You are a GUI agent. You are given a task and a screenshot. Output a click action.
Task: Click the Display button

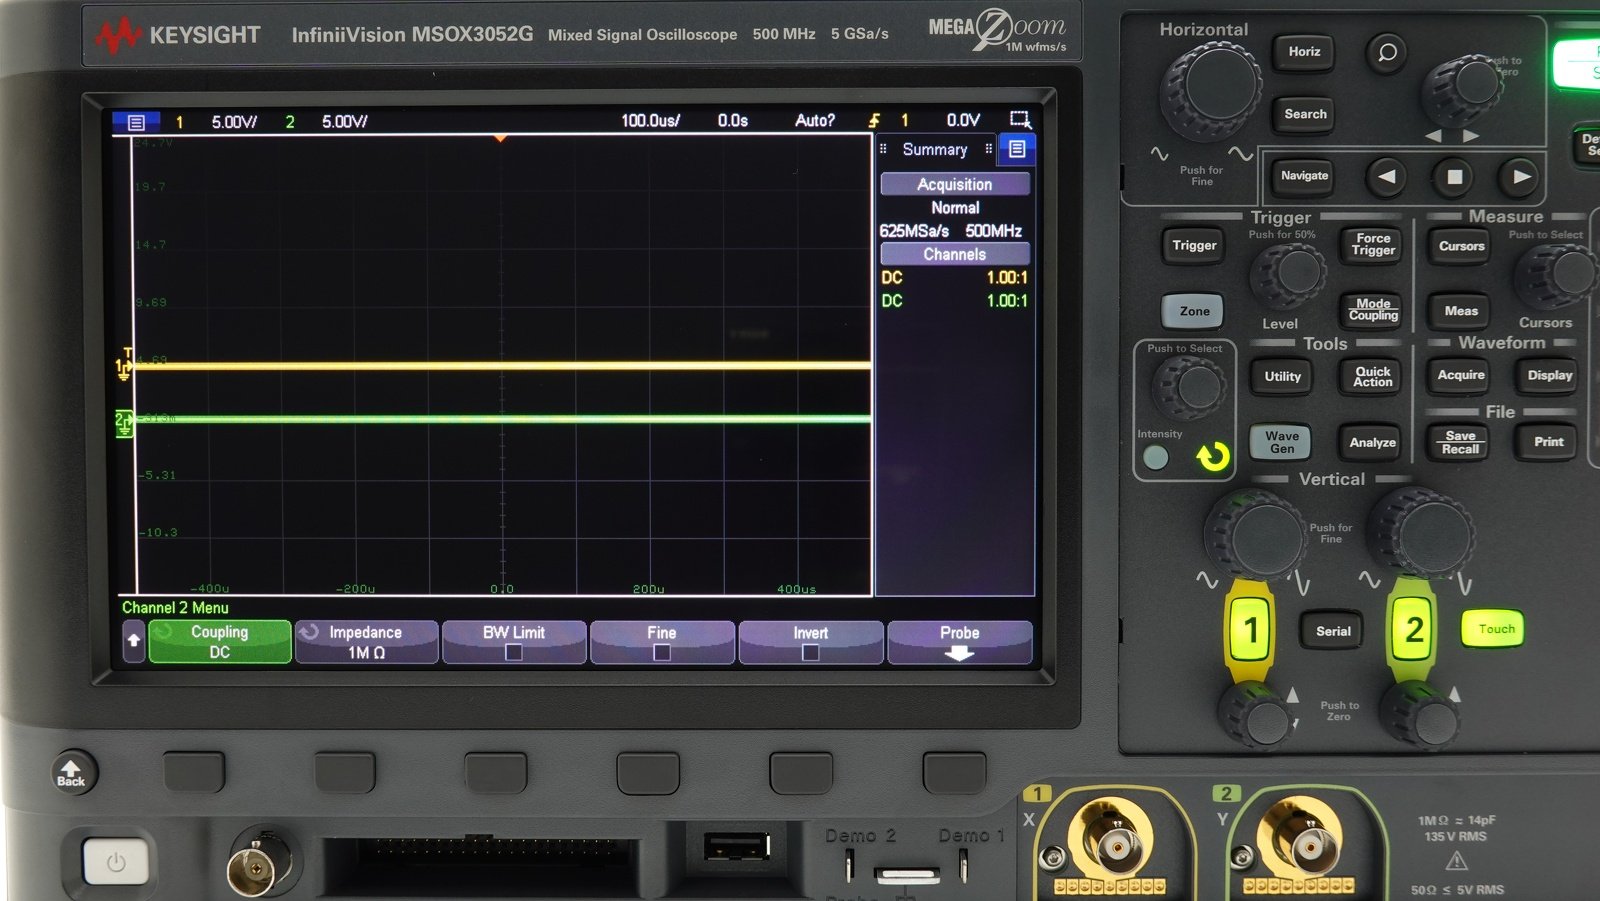pos(1549,375)
